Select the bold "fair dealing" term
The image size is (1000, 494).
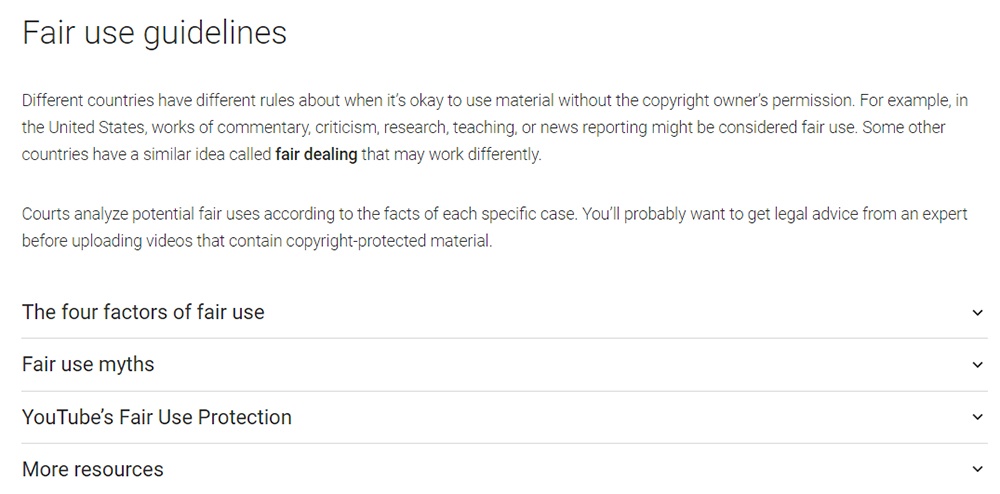tap(316, 155)
